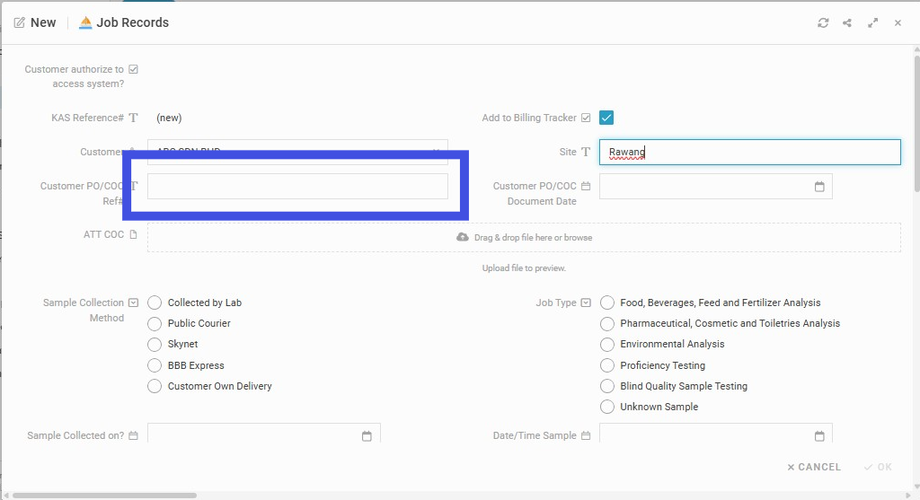Click the Job Records title

[x=132, y=23]
